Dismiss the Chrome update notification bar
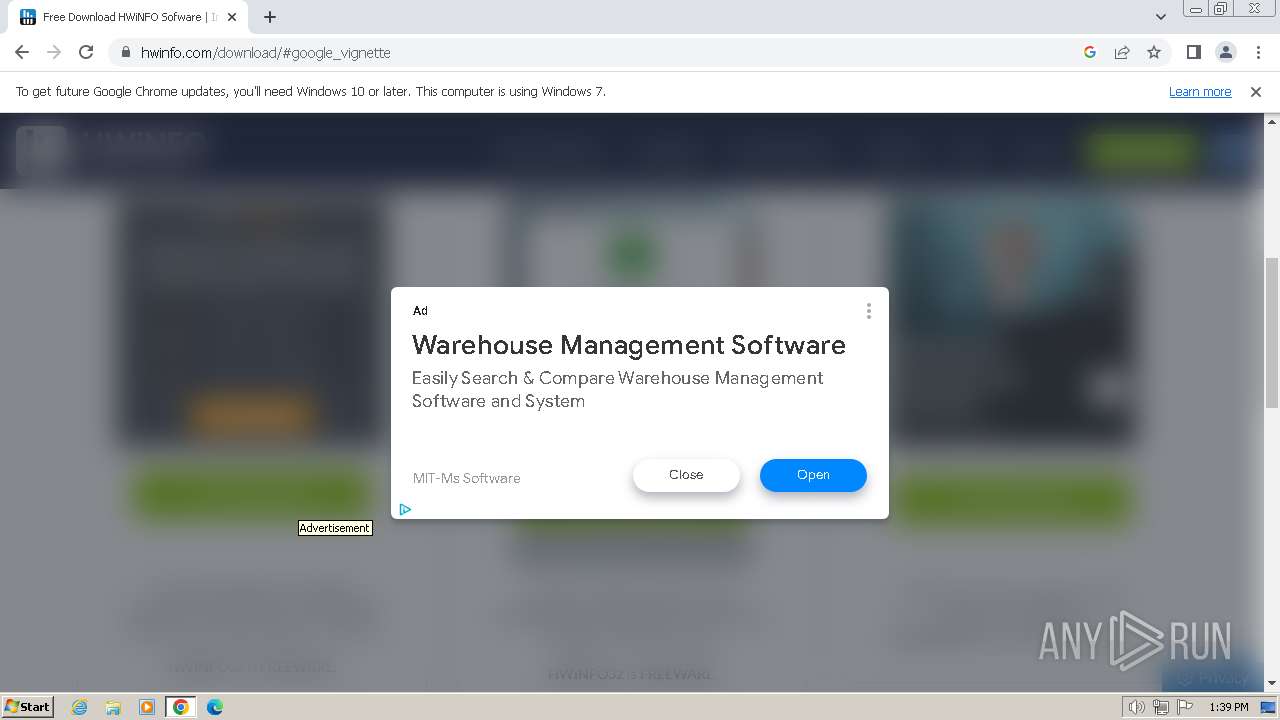Viewport: 1280px width, 720px height. coord(1256,91)
